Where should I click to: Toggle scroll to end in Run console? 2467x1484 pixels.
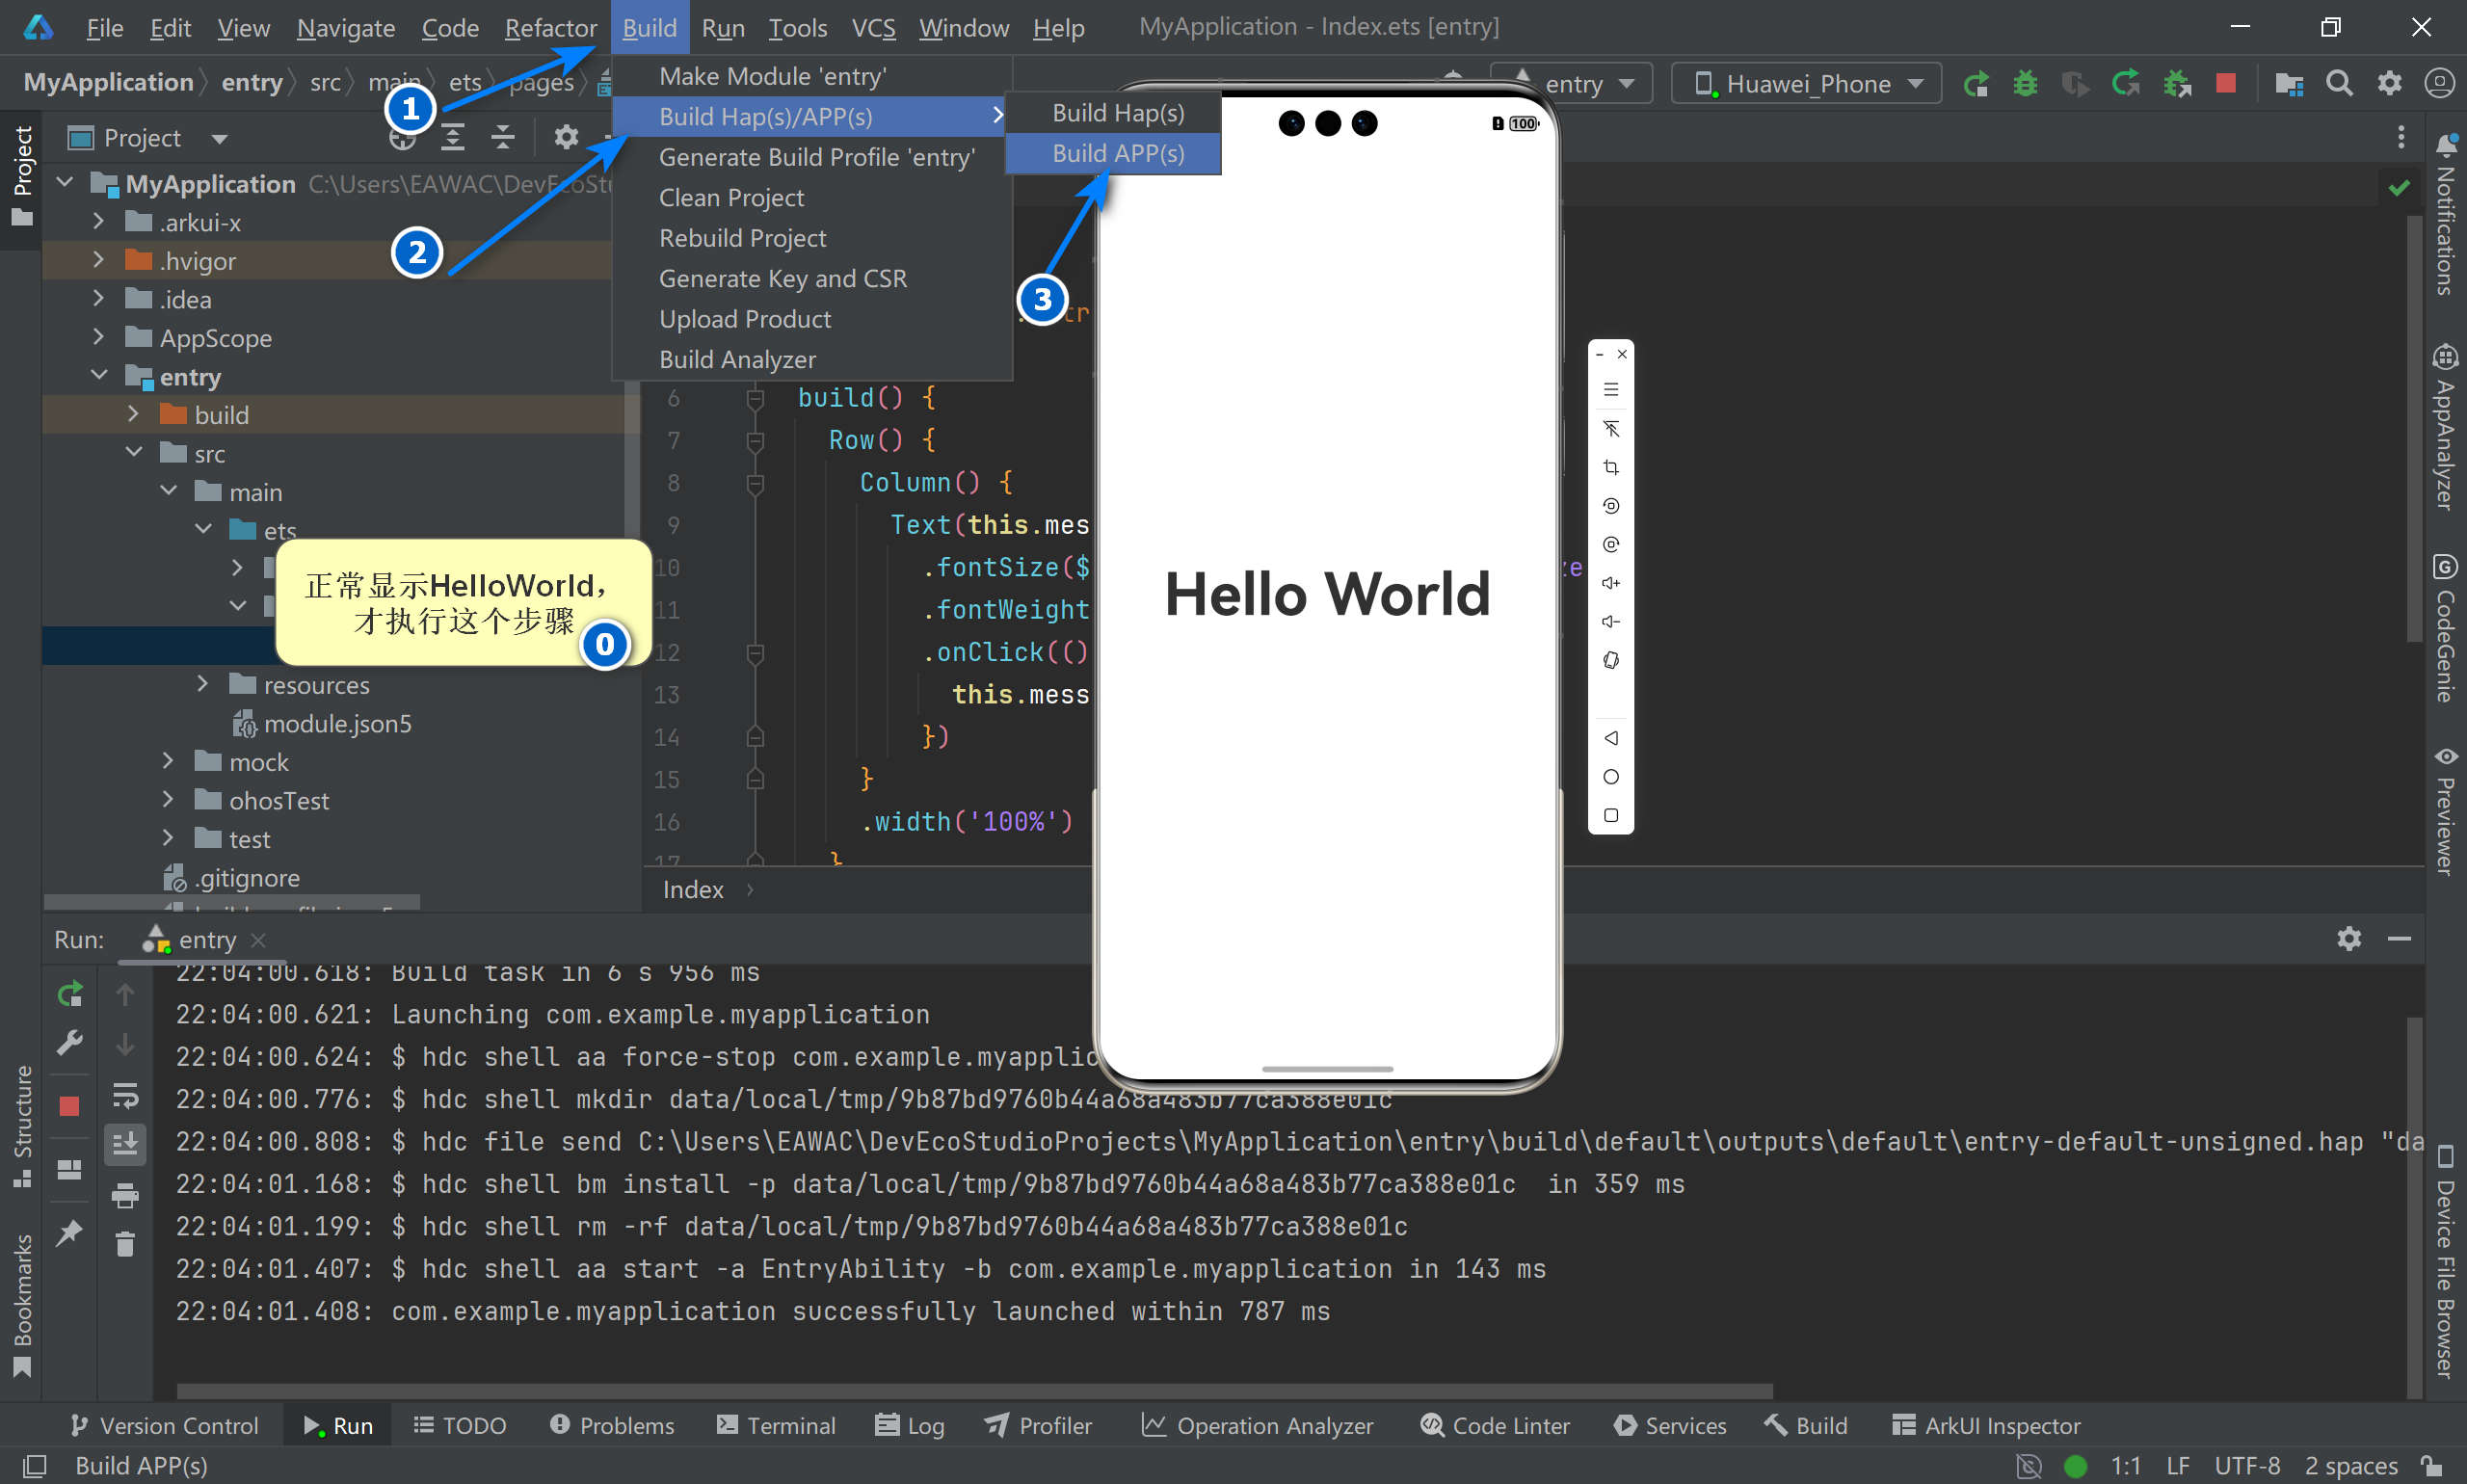click(125, 1144)
